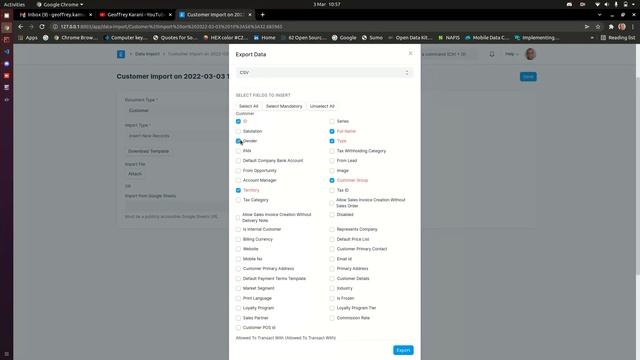Open the Computer key... bookmark
Screen dimensions: 640x360
point(126,38)
